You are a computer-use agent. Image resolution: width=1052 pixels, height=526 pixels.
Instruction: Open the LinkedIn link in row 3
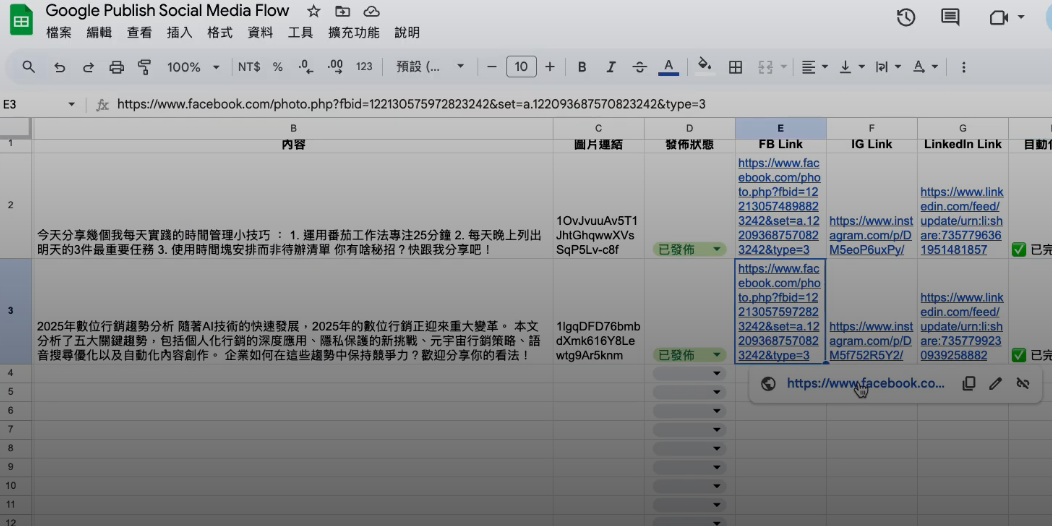(x=961, y=326)
